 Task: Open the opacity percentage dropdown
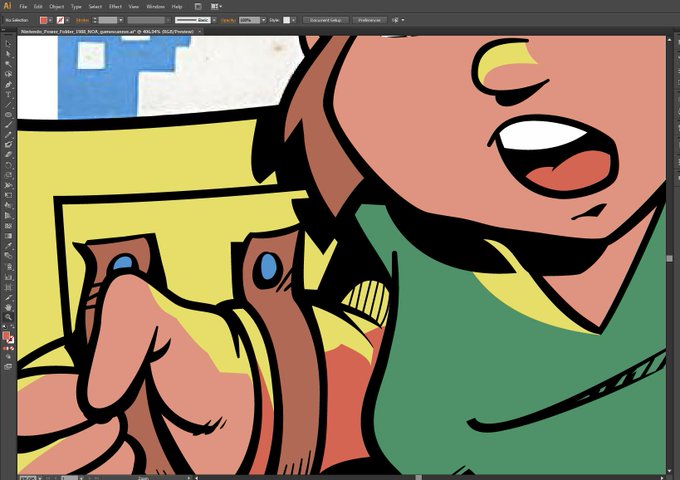[263, 20]
